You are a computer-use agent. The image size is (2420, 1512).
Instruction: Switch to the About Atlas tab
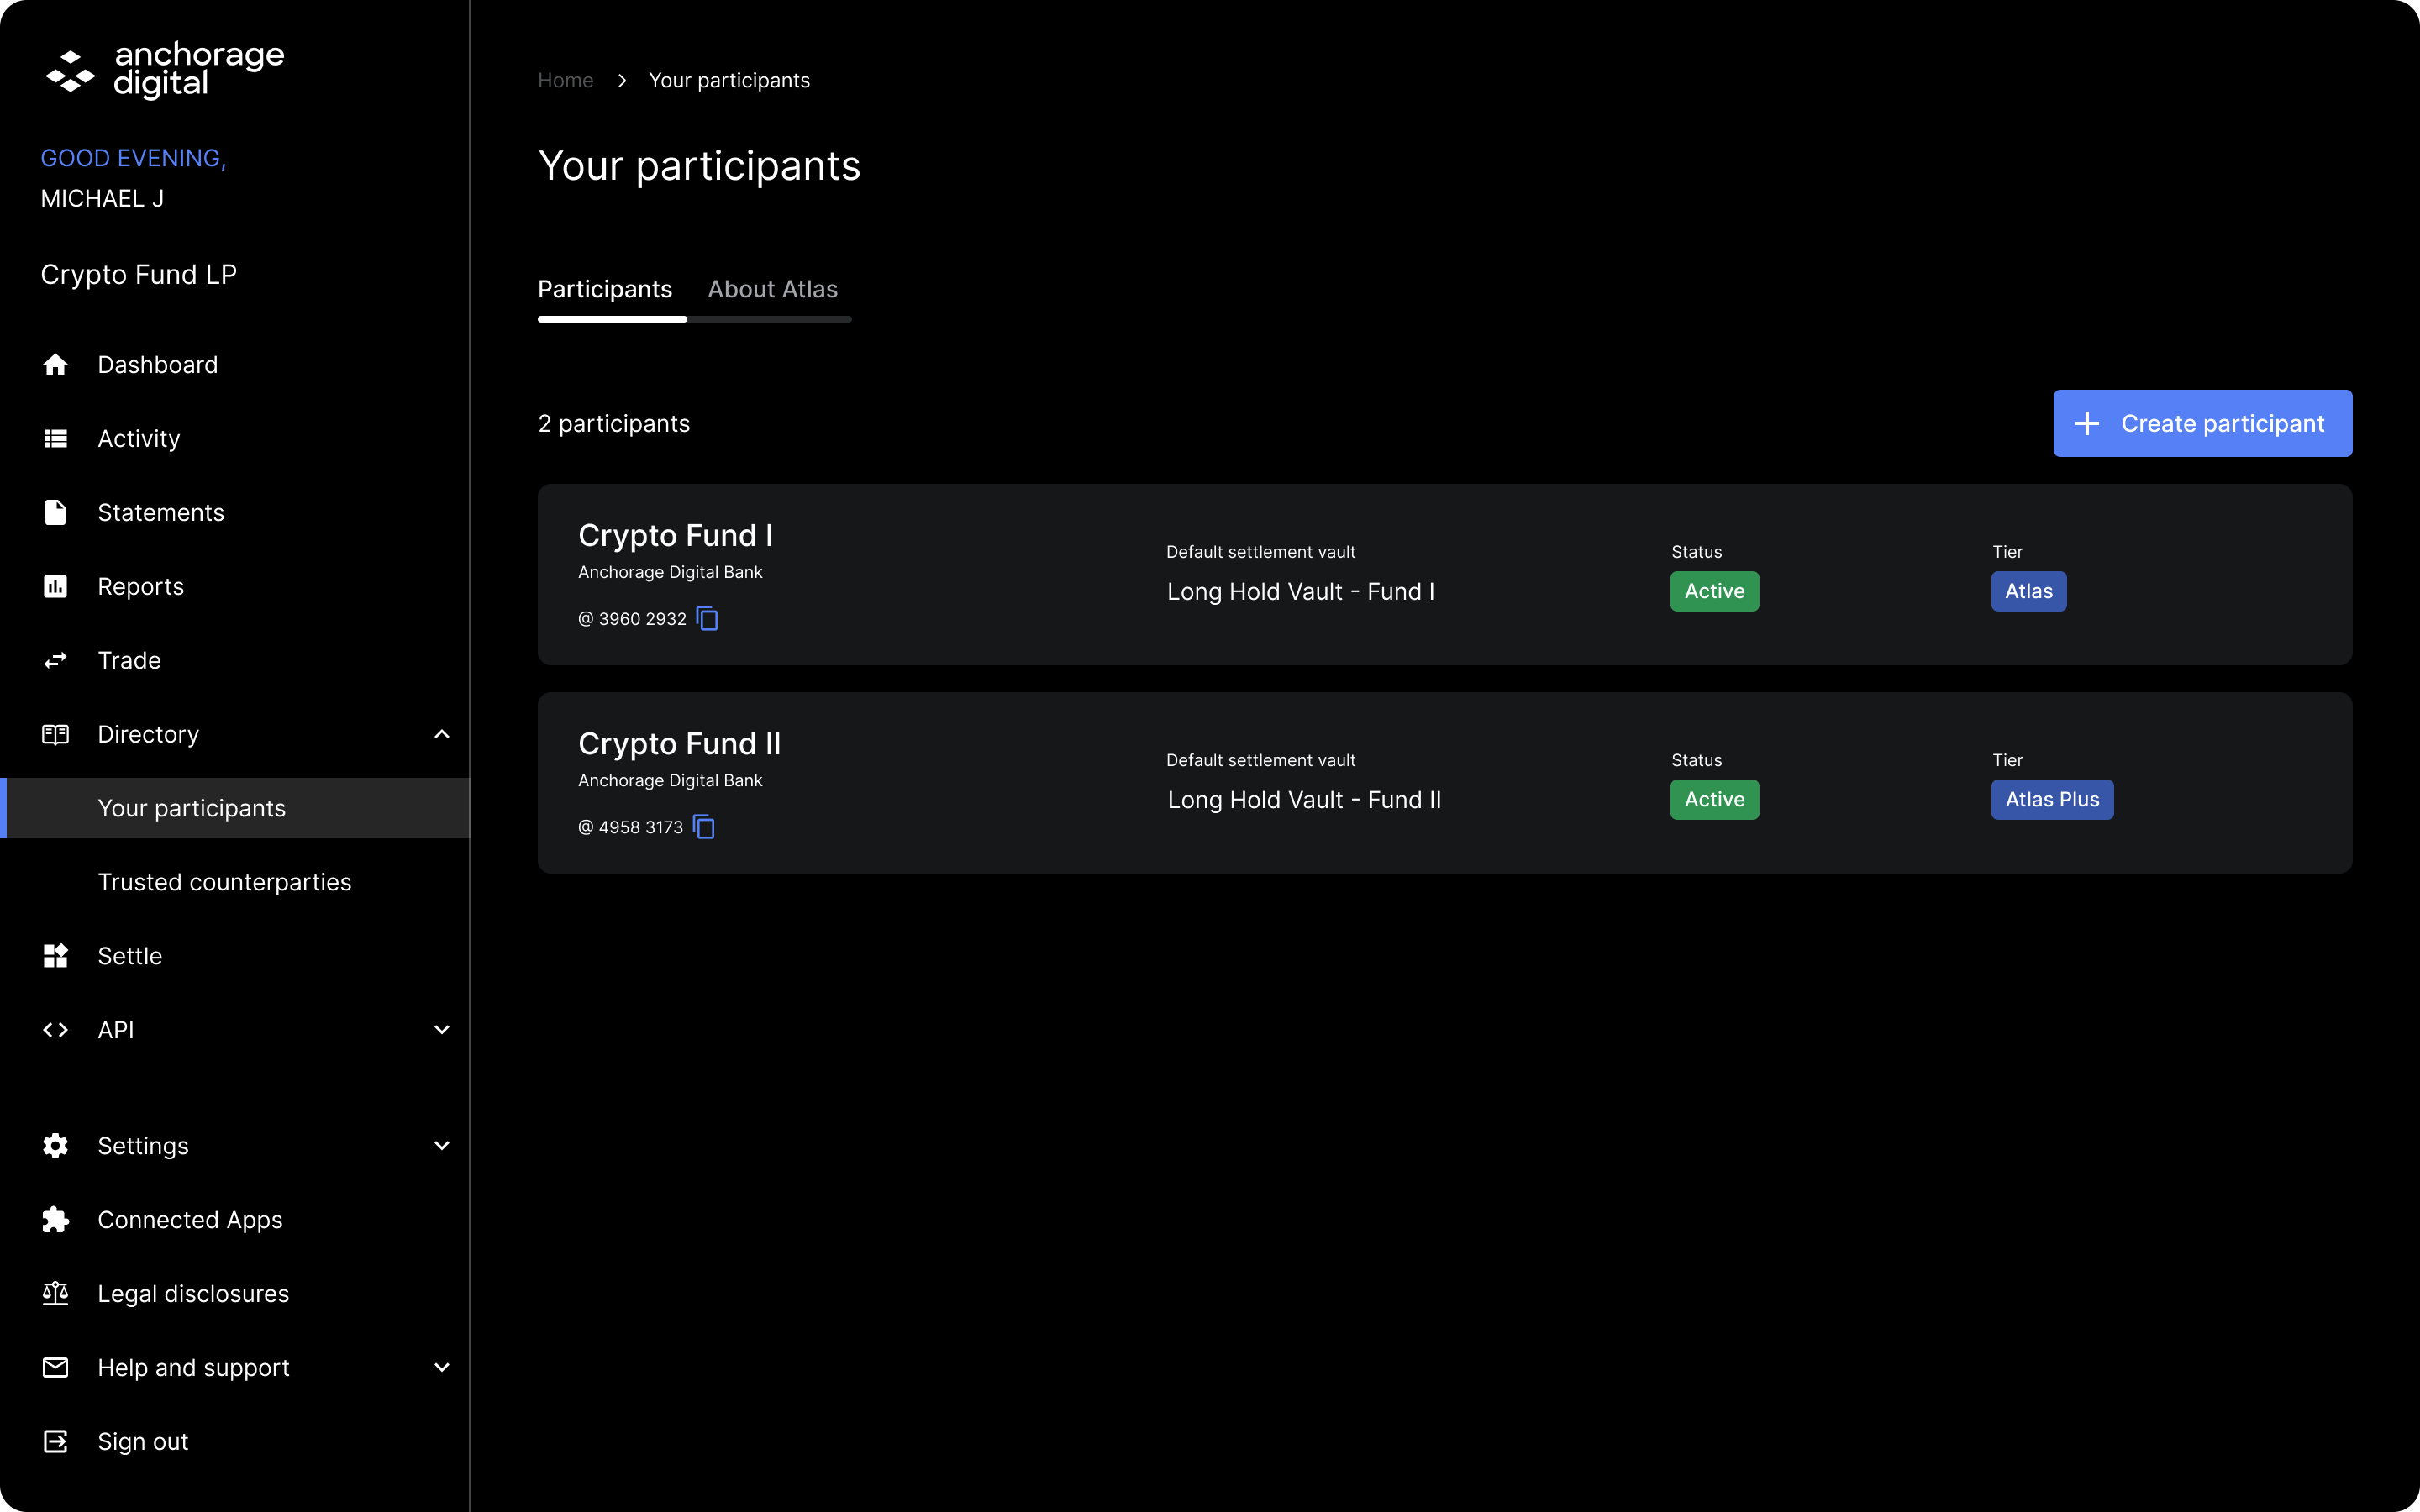773,289
